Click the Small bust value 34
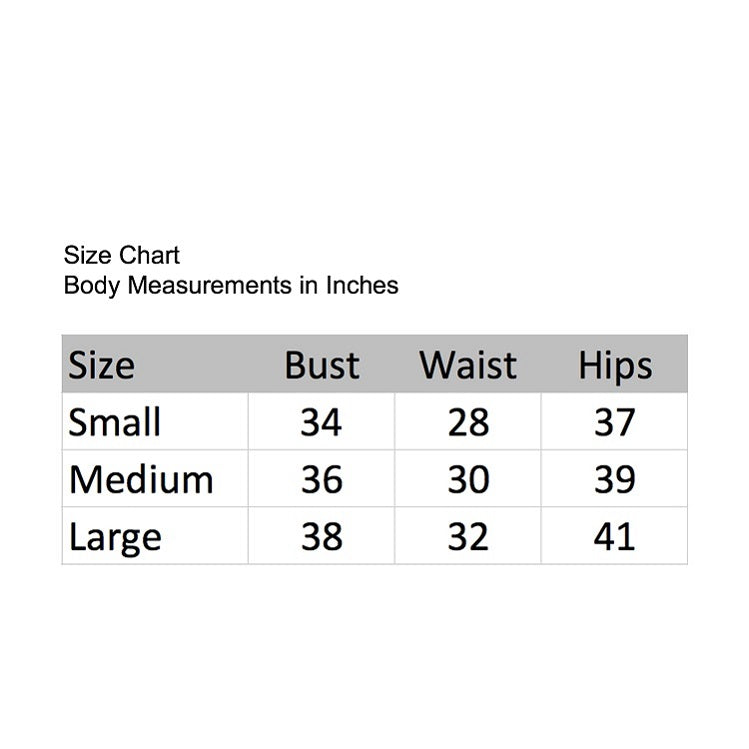Image resolution: width=749 pixels, height=749 pixels. click(x=321, y=423)
